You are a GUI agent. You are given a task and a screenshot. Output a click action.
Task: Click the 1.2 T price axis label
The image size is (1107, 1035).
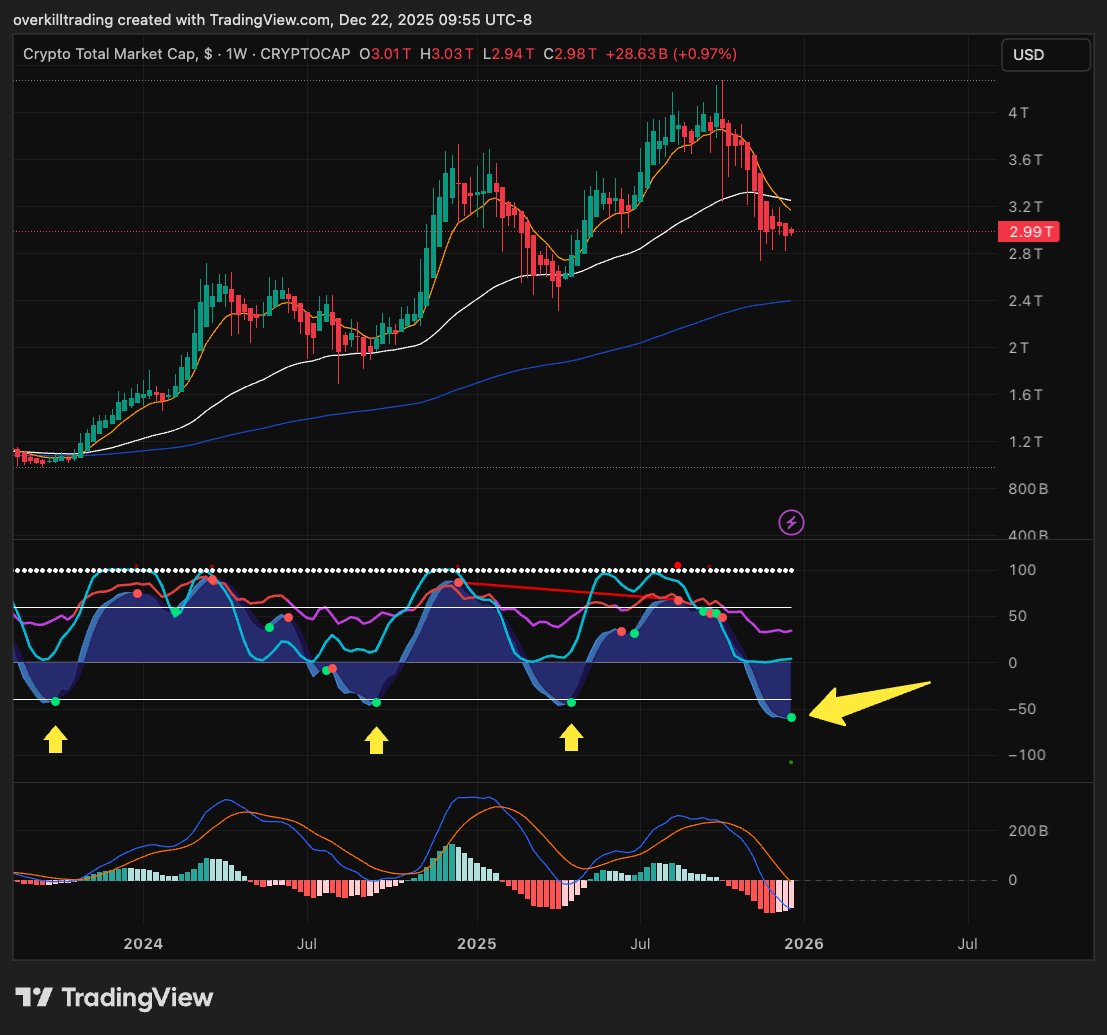tap(1025, 442)
